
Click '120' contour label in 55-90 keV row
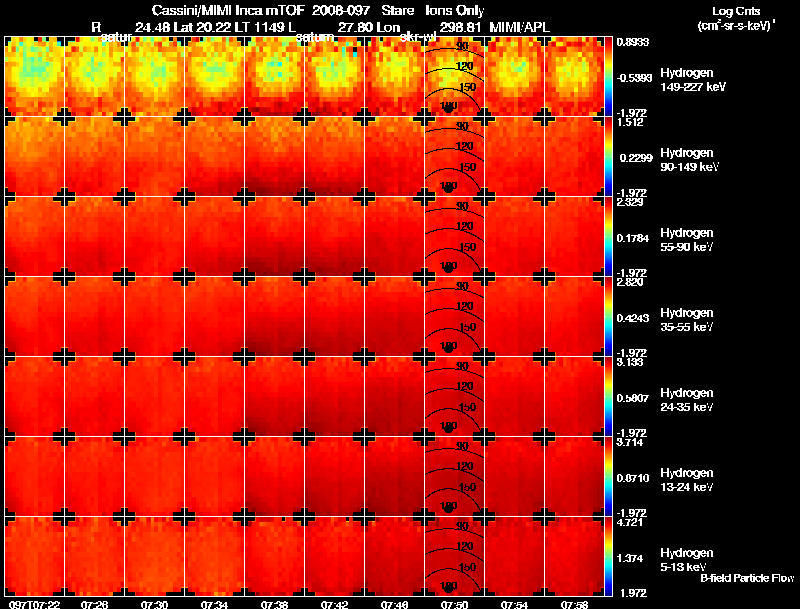coord(464,226)
